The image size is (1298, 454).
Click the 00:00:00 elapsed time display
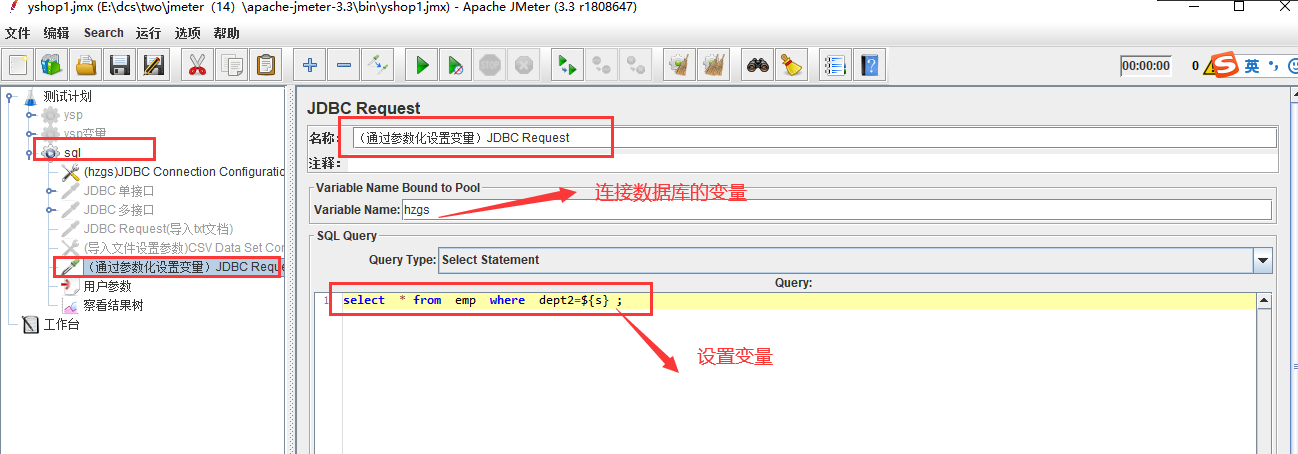click(1146, 66)
